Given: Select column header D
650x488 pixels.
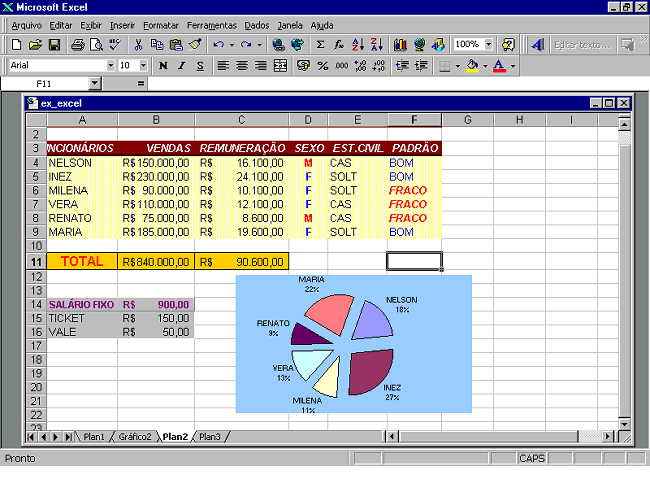Looking at the screenshot, I should [308, 120].
